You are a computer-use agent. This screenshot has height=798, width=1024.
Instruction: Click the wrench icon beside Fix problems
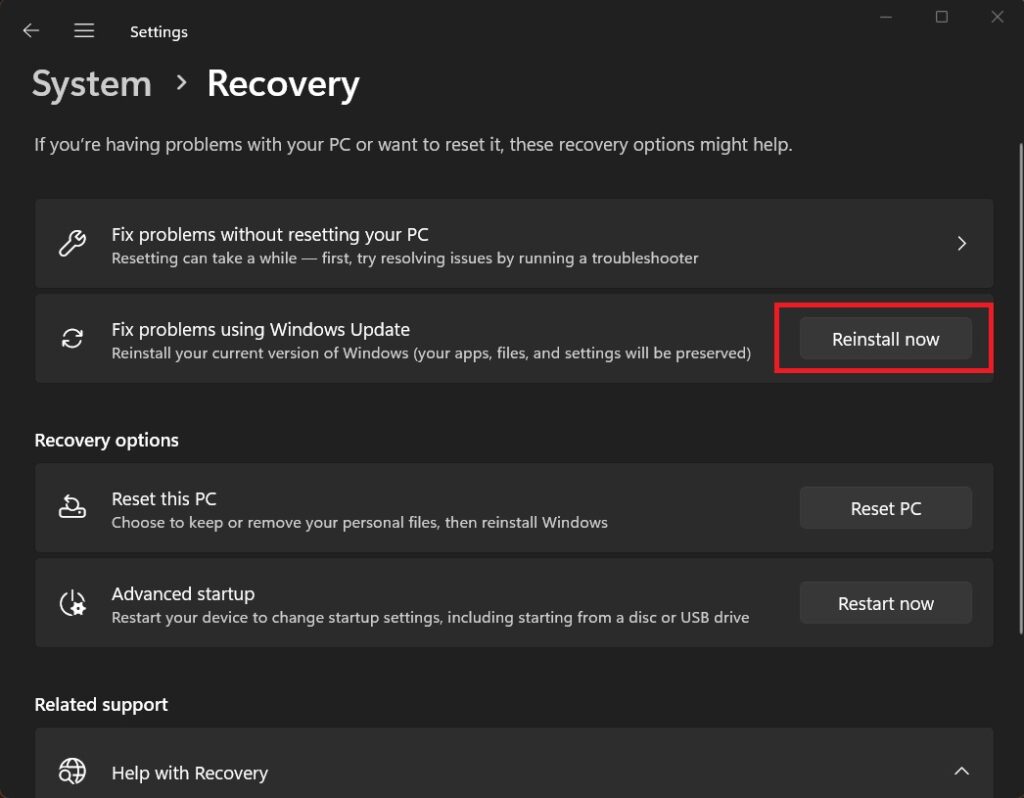(x=72, y=243)
